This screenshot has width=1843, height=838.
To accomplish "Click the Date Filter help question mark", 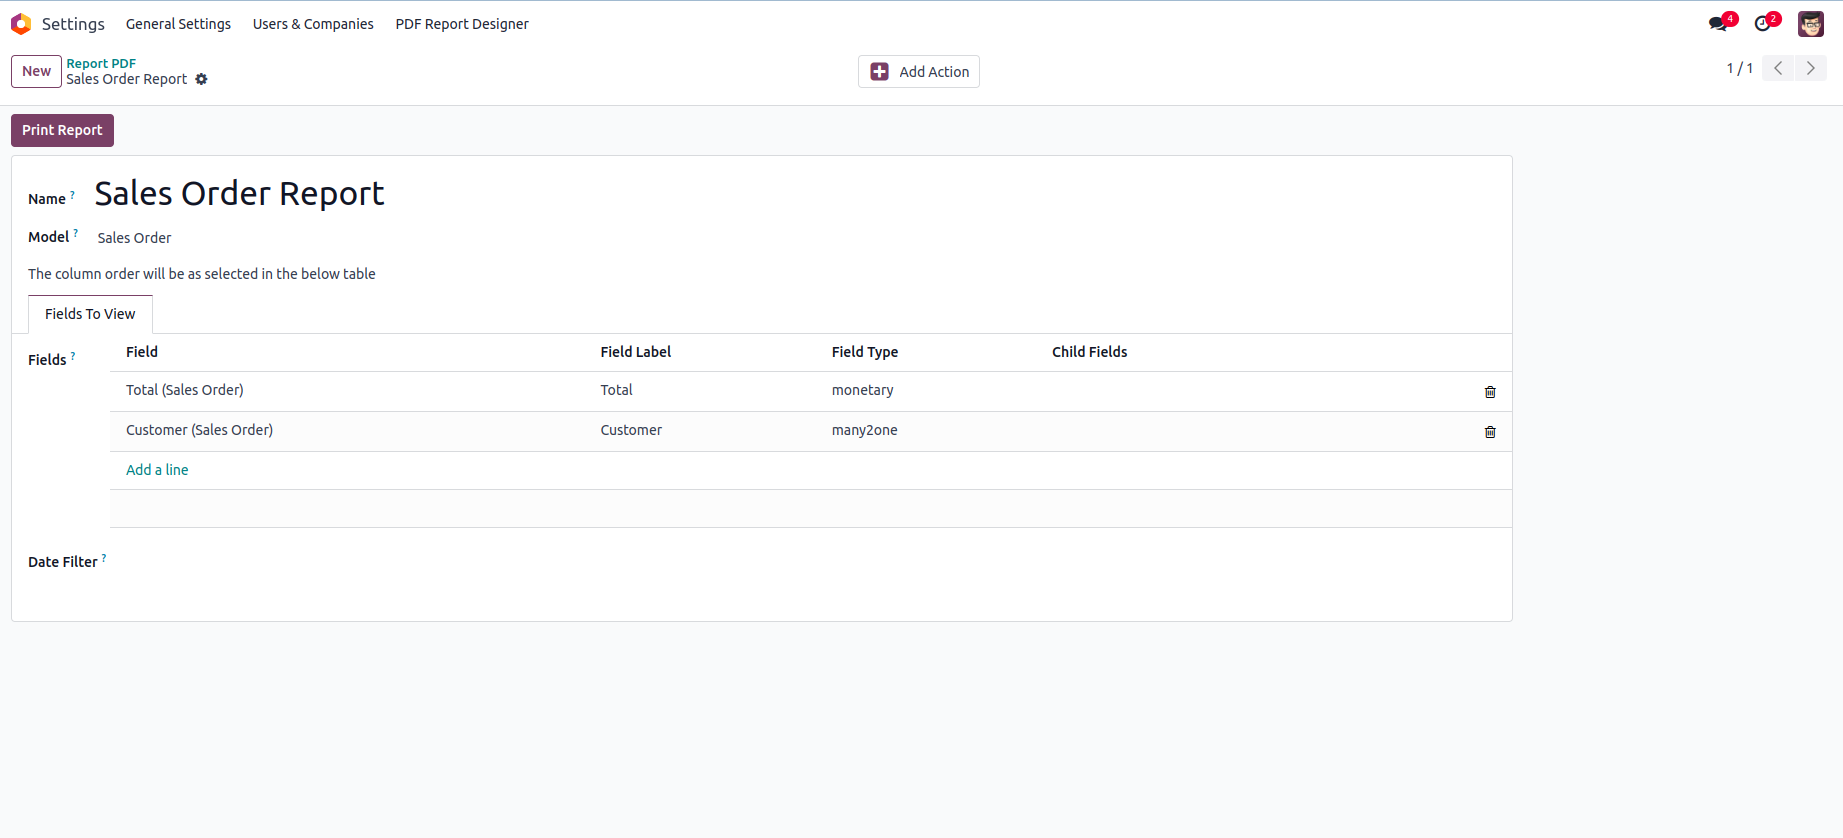I will 104,558.
